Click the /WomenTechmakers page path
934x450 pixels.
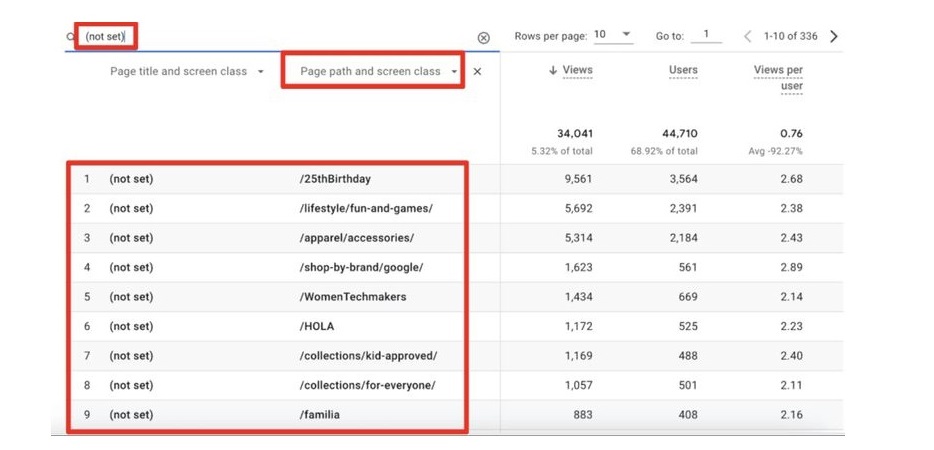353,297
